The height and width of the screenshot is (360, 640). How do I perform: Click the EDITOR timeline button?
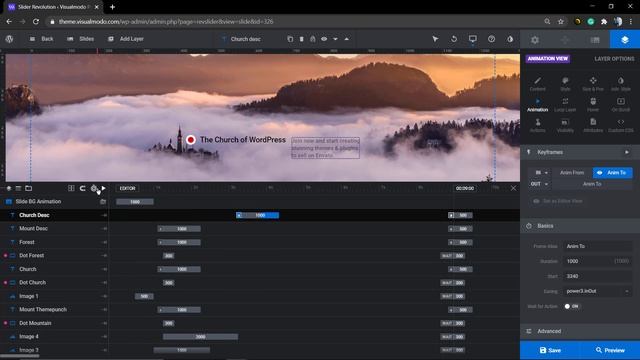point(127,188)
